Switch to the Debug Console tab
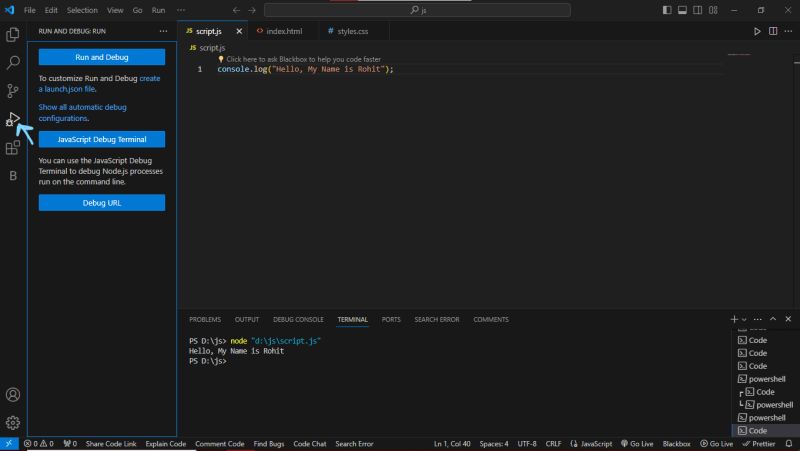 [x=298, y=319]
